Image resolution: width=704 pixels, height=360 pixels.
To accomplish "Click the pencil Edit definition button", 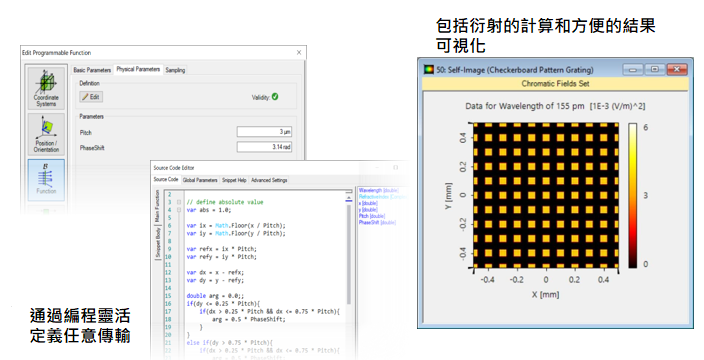I will point(91,97).
